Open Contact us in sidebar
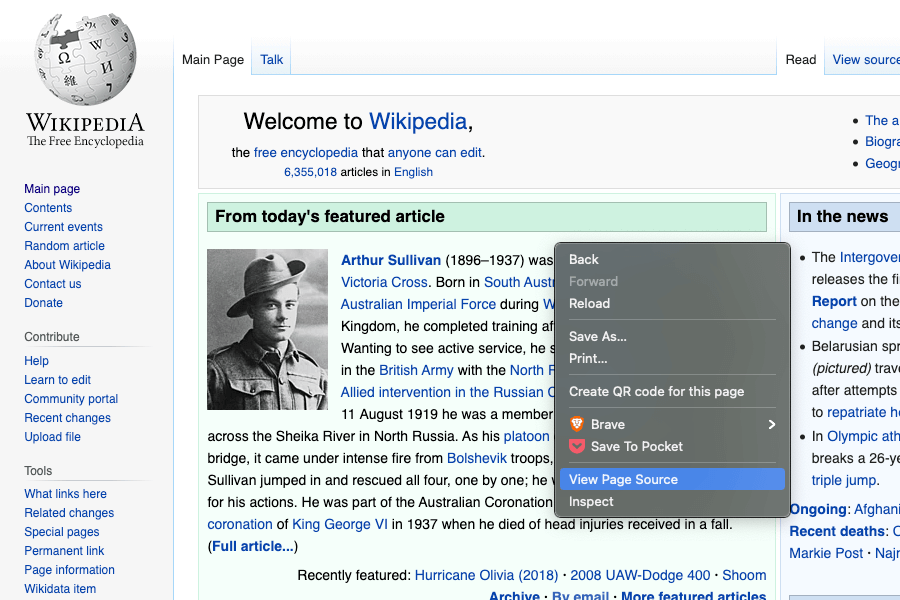 [x=53, y=284]
